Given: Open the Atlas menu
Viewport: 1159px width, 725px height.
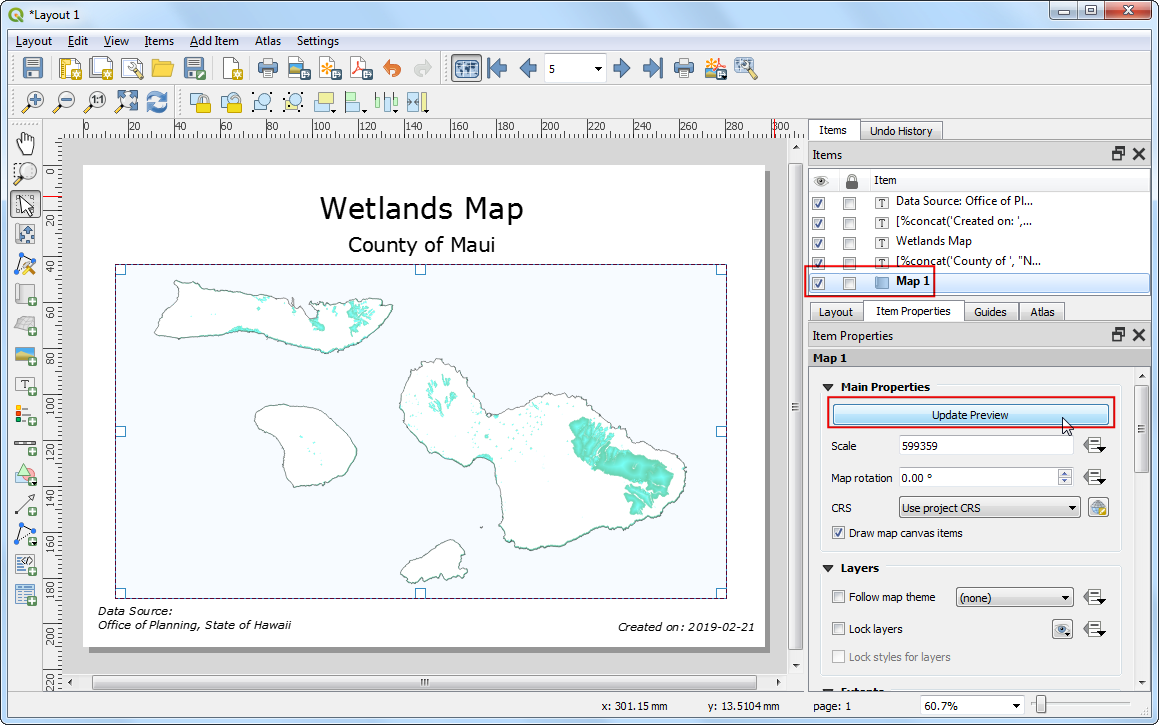Looking at the screenshot, I should [x=267, y=41].
